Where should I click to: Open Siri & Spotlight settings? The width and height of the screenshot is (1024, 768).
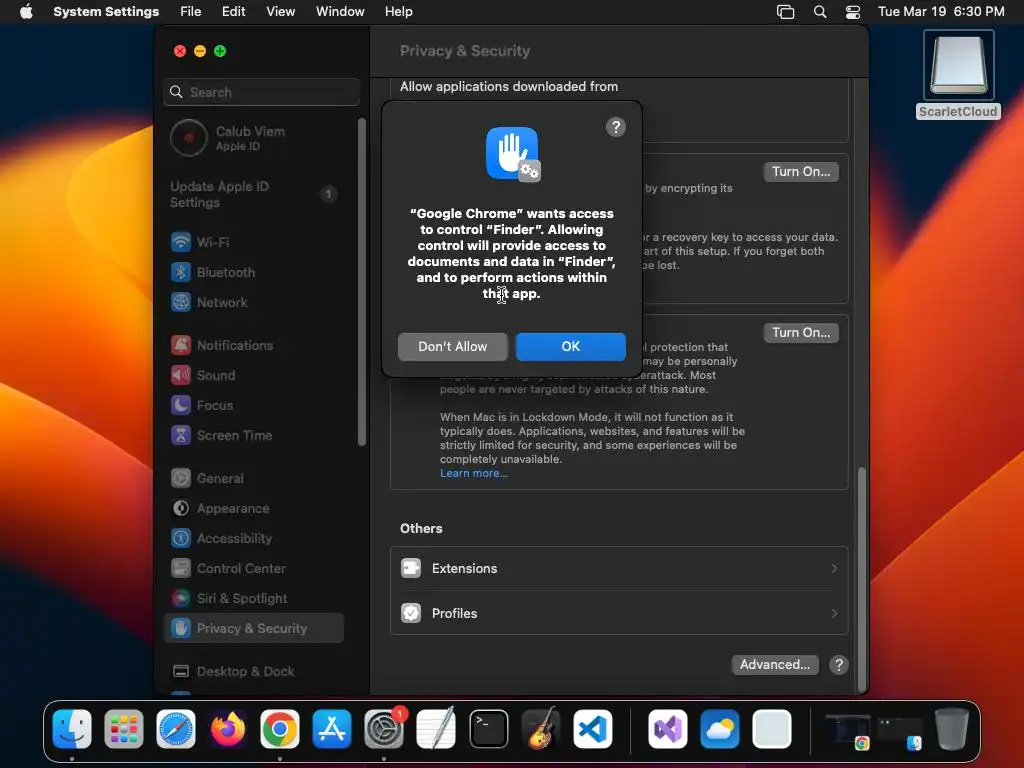click(254, 599)
